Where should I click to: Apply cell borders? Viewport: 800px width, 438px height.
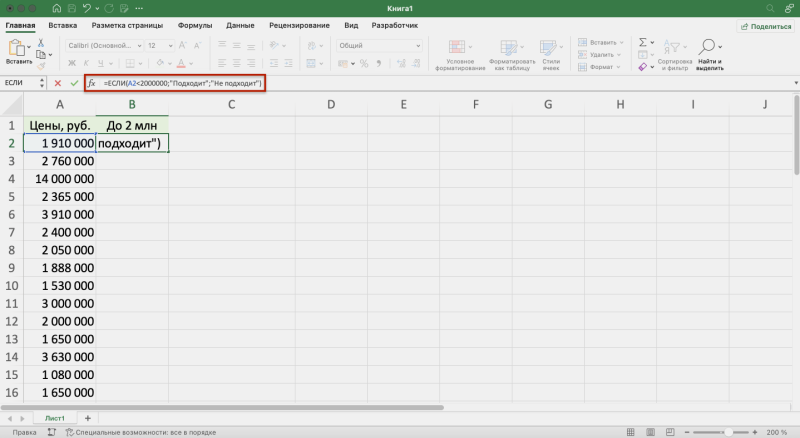coord(130,63)
